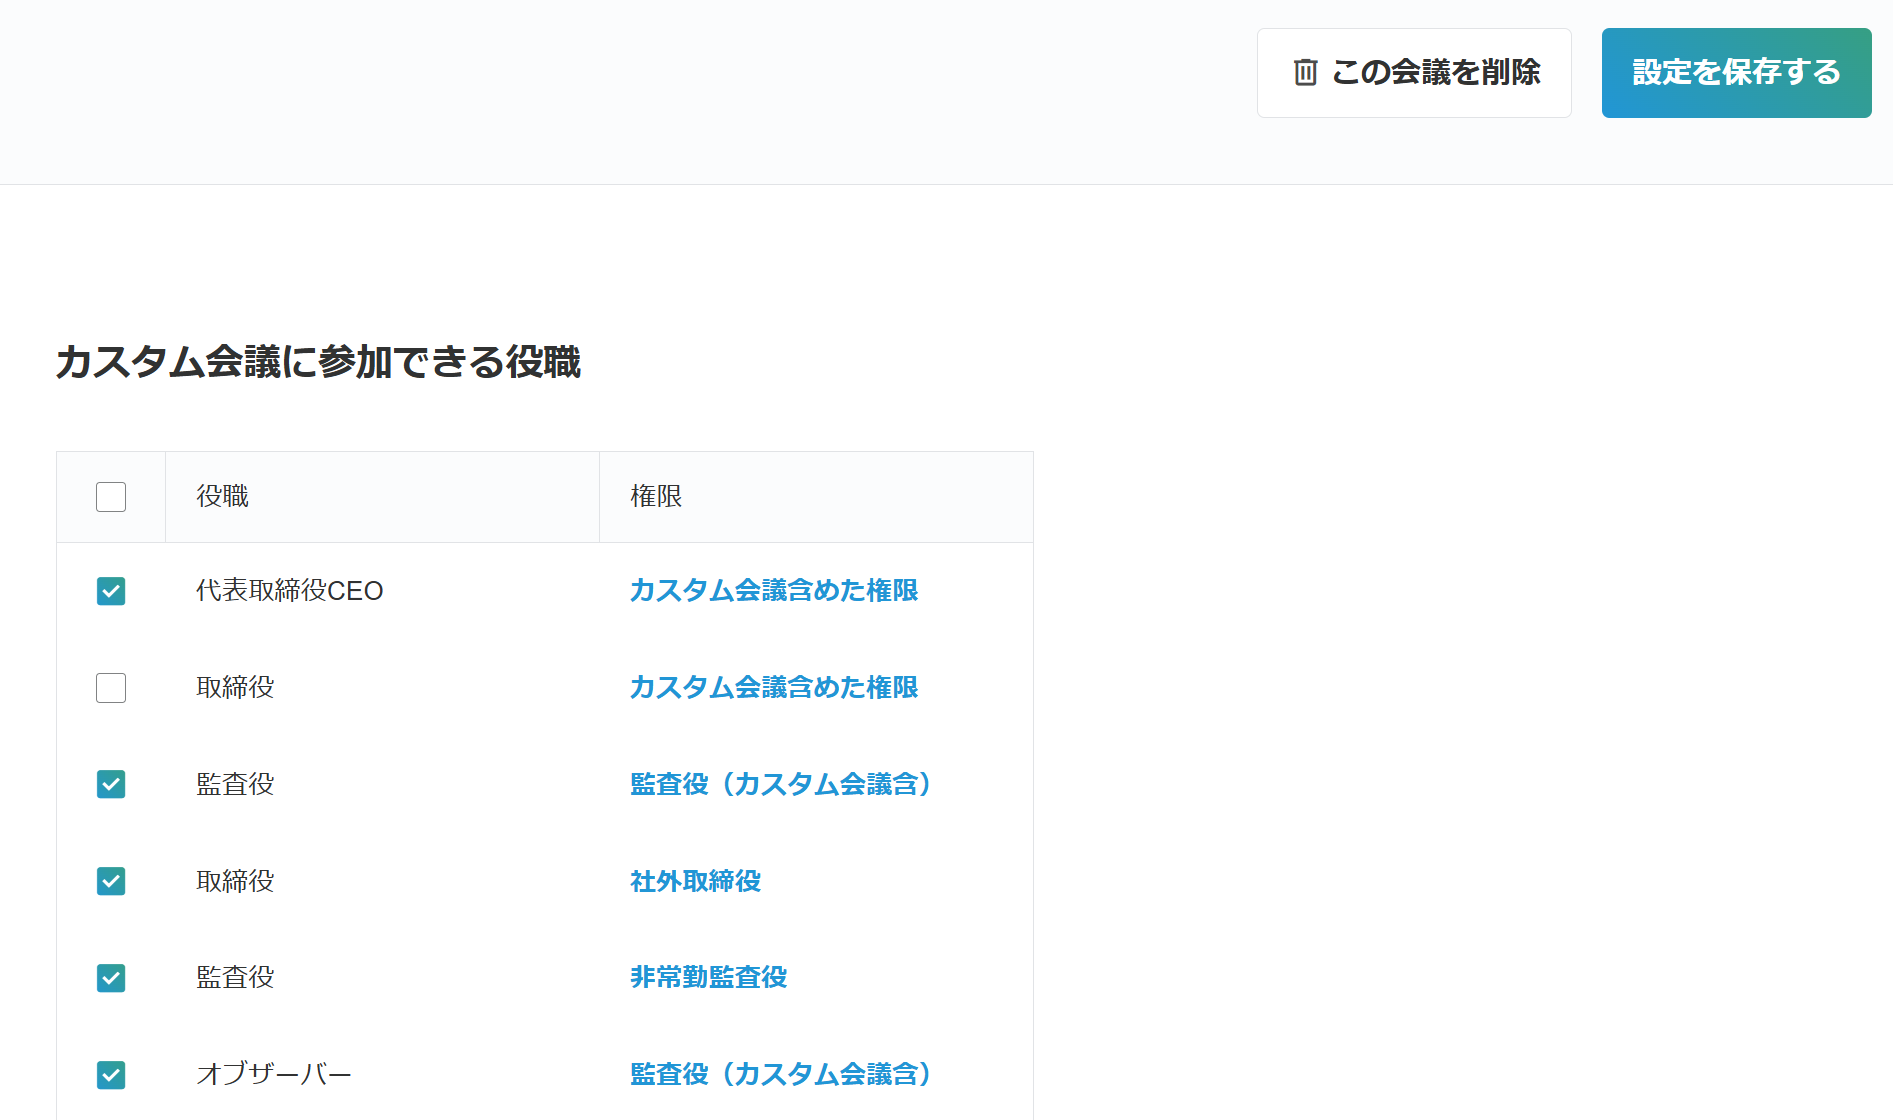Click the 権限 column header
Screen dimensions: 1893x1120
657,496
